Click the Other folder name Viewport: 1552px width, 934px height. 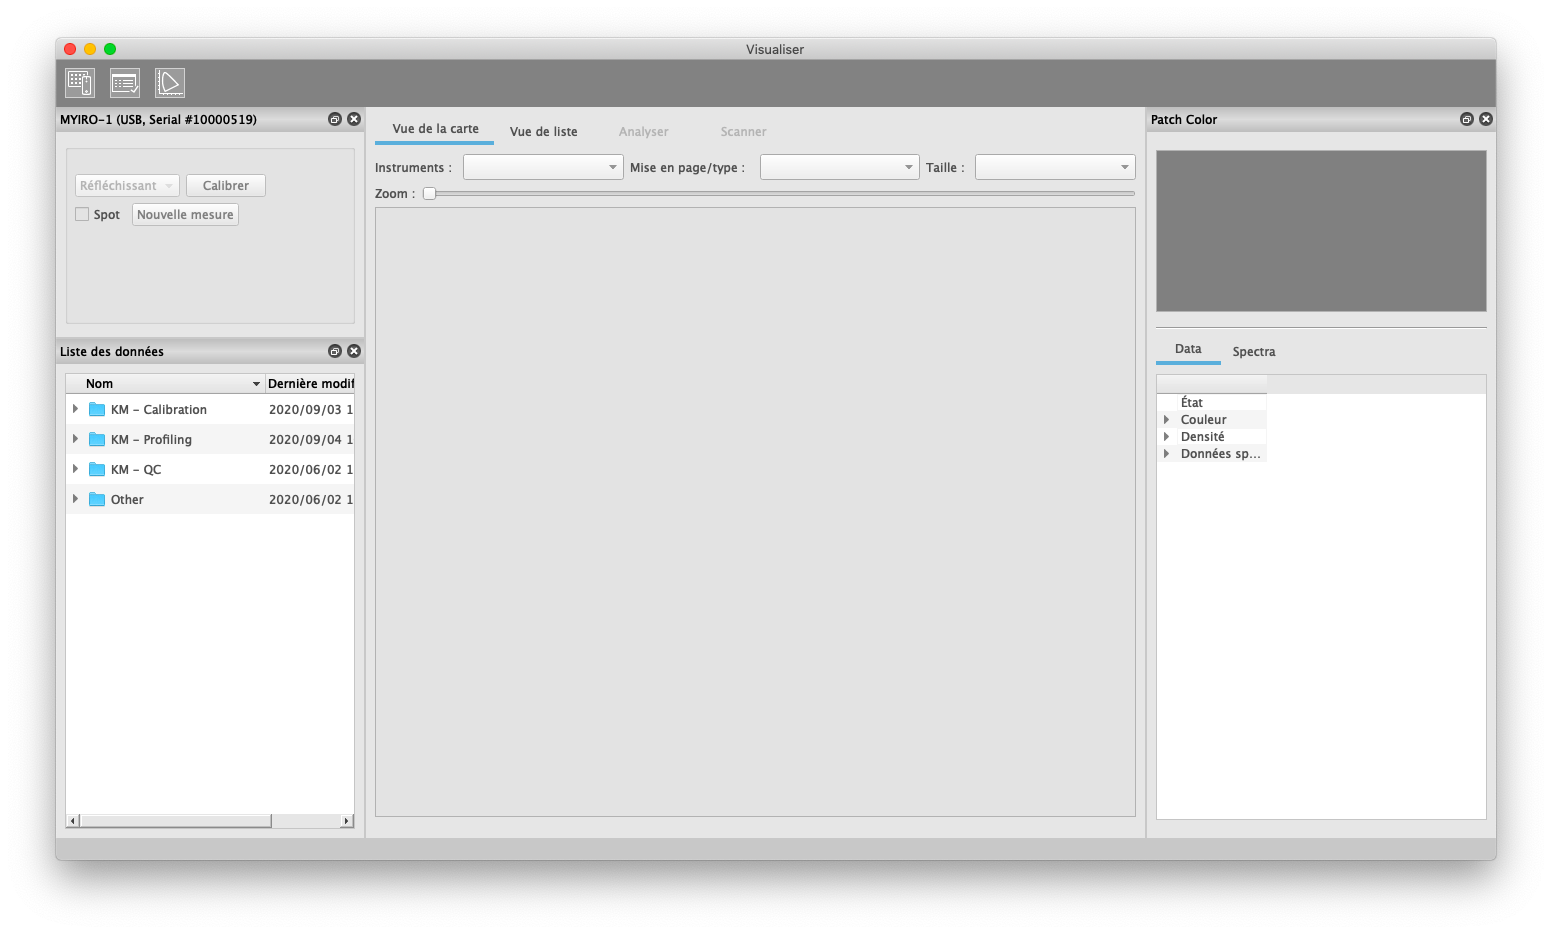(x=127, y=500)
